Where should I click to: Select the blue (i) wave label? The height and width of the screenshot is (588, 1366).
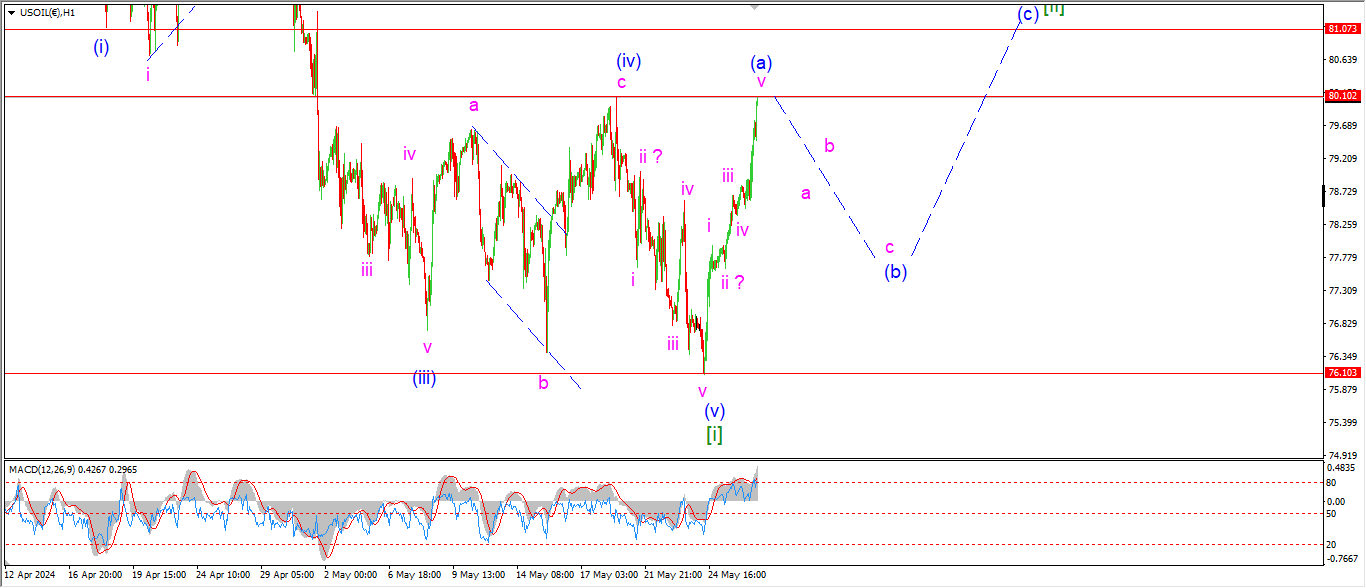[101, 46]
